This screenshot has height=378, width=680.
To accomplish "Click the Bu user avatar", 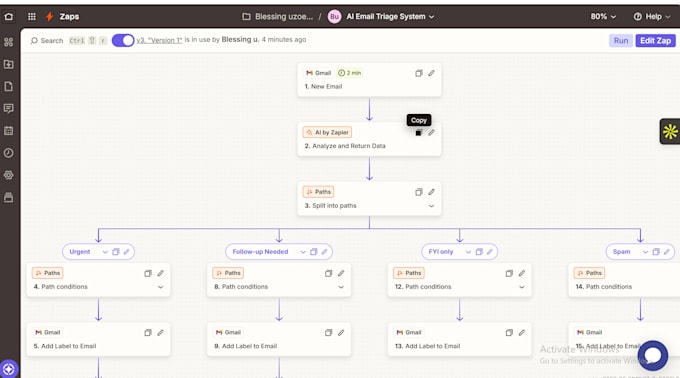I will [x=334, y=16].
